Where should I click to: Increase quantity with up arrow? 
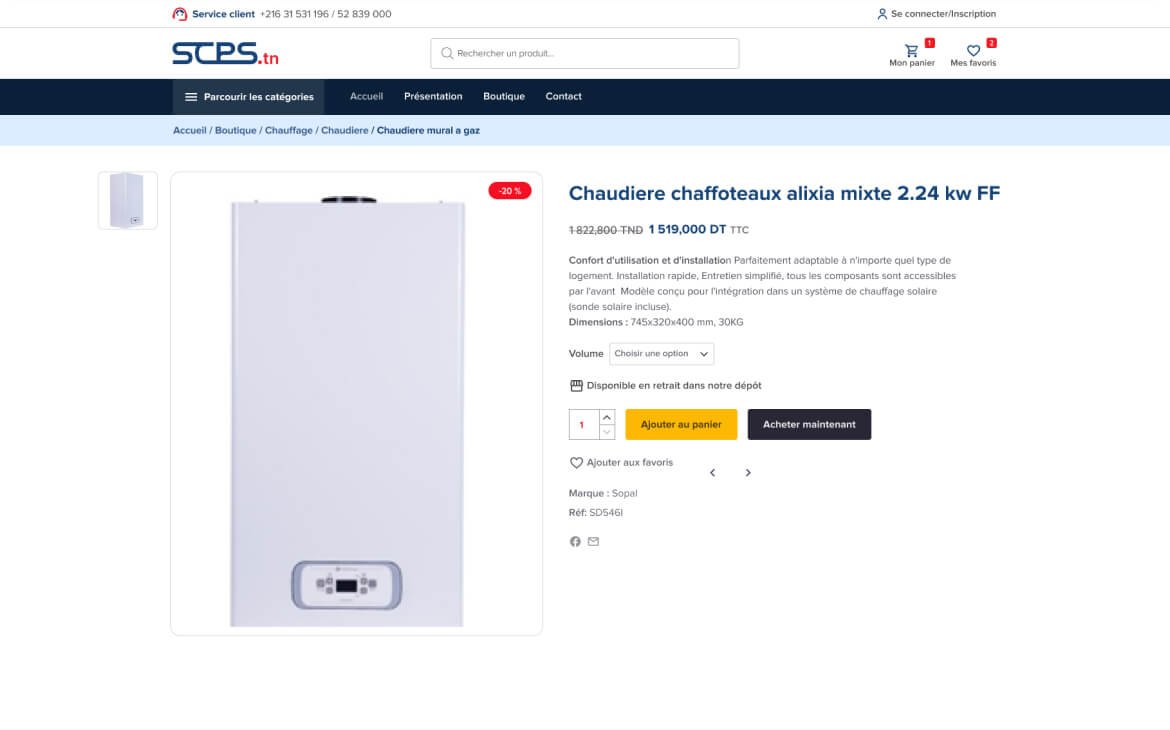[x=607, y=417]
